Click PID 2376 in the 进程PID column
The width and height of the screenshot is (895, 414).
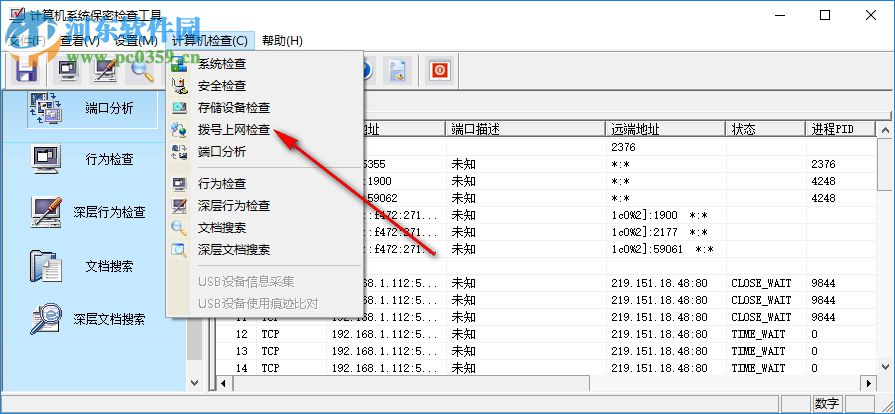coord(823,164)
